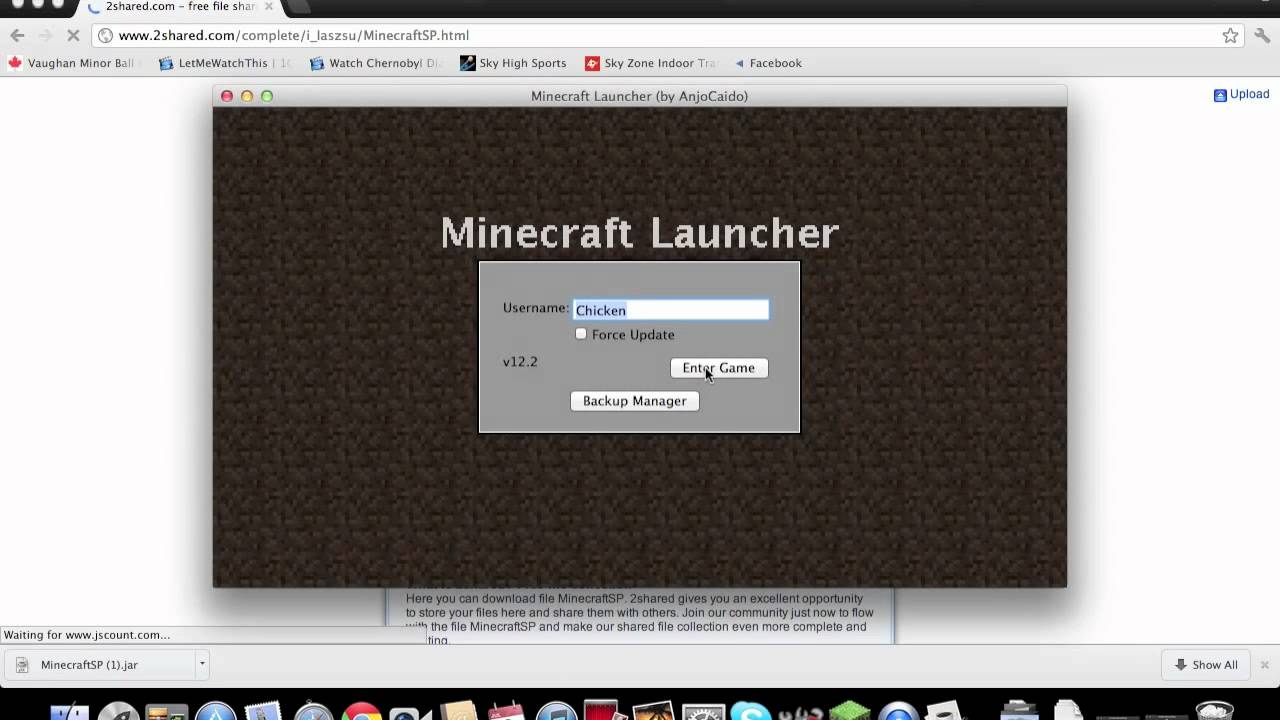Click the v12.2 version label
This screenshot has width=1280, height=720.
click(x=520, y=362)
